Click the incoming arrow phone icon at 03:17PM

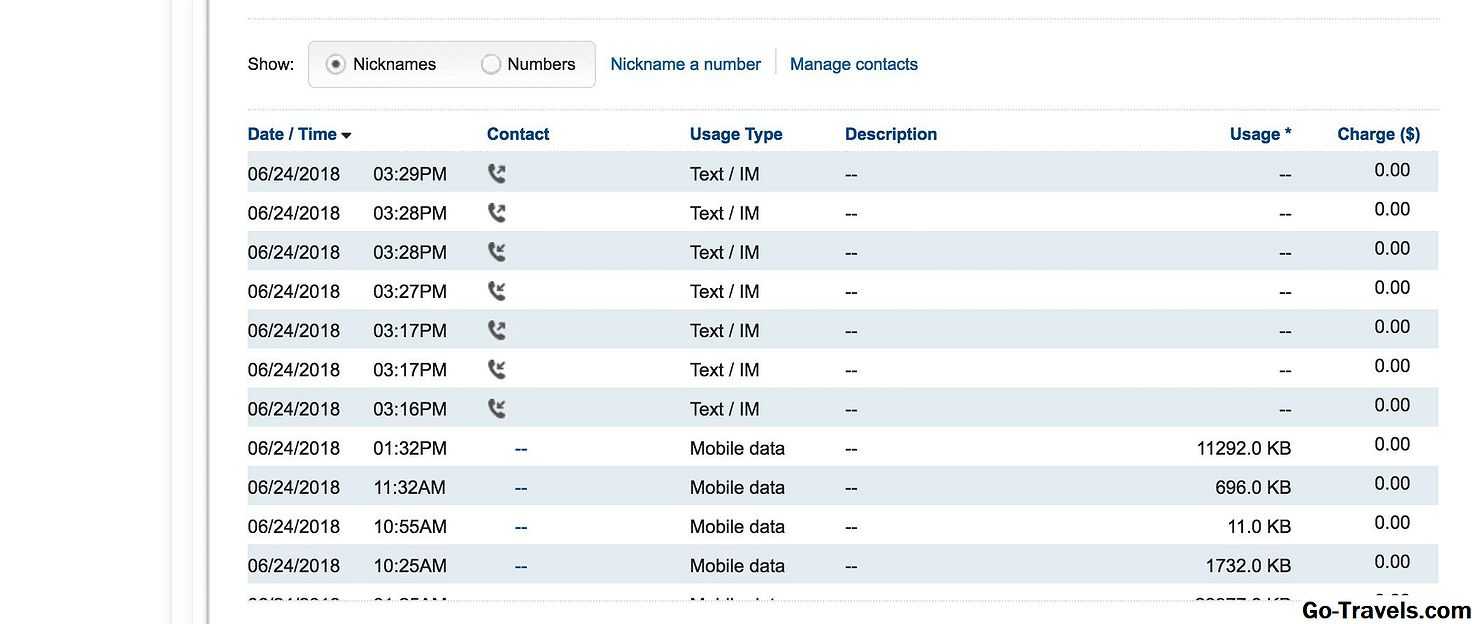496,369
